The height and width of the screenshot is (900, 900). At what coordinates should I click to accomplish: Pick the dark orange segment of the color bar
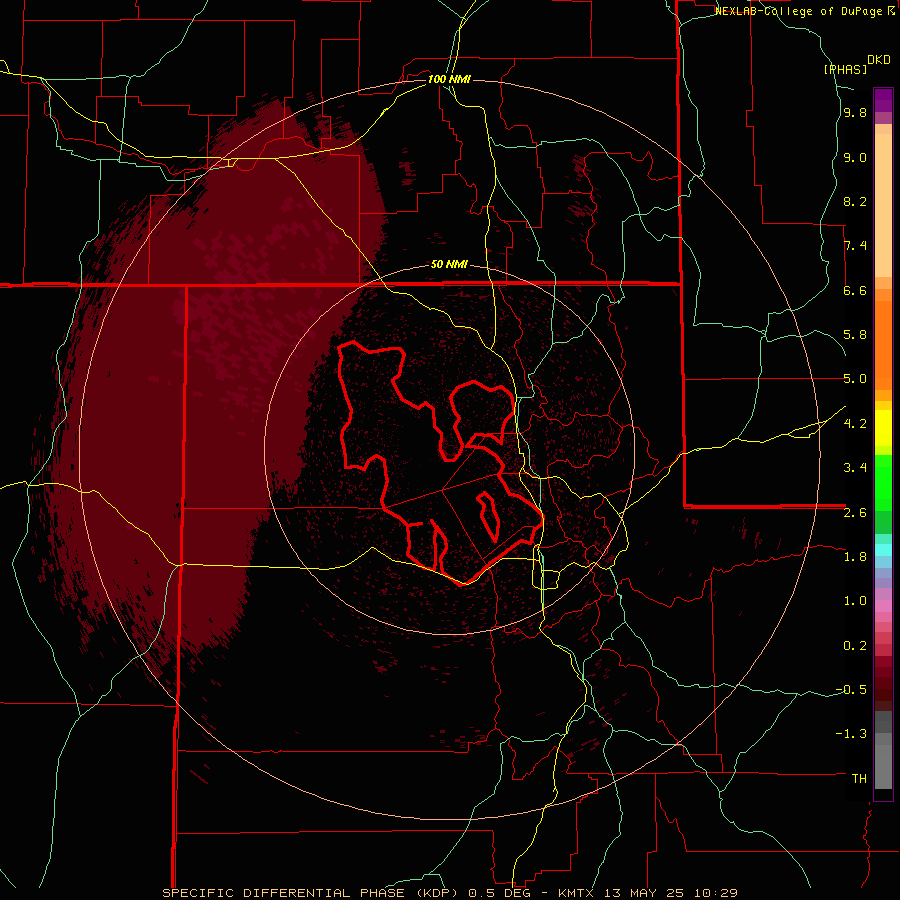pos(883,345)
